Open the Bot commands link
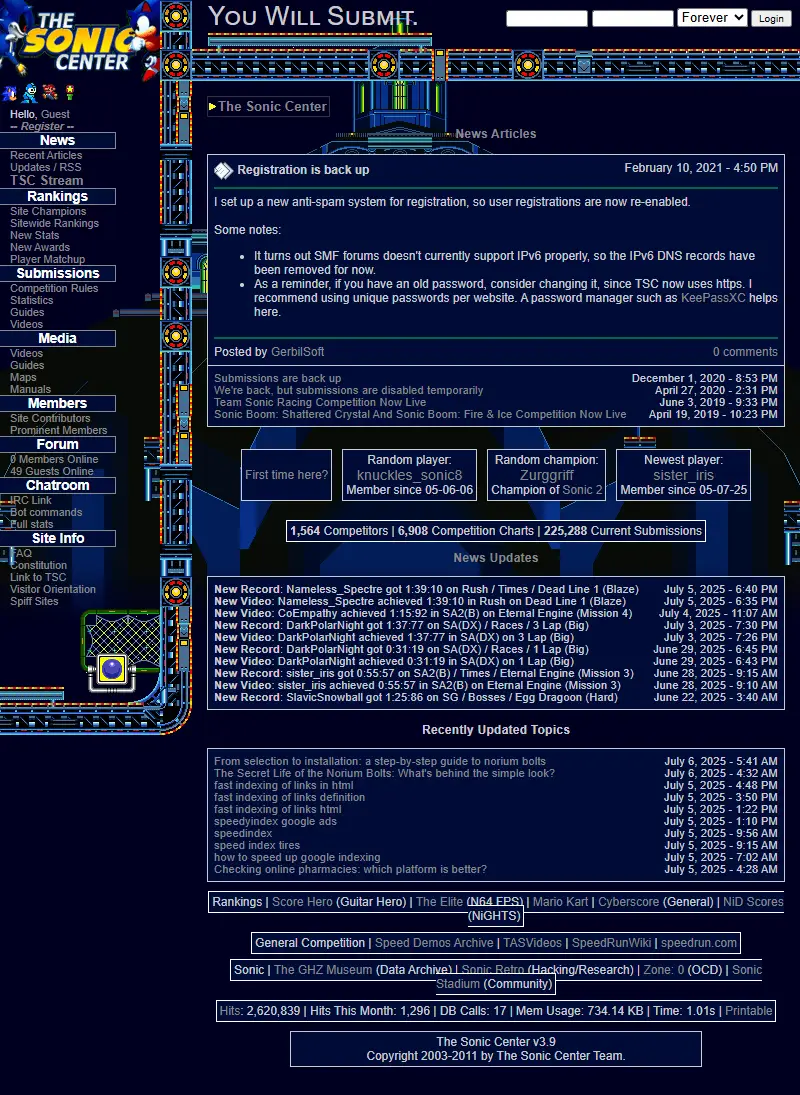 tap(46, 512)
